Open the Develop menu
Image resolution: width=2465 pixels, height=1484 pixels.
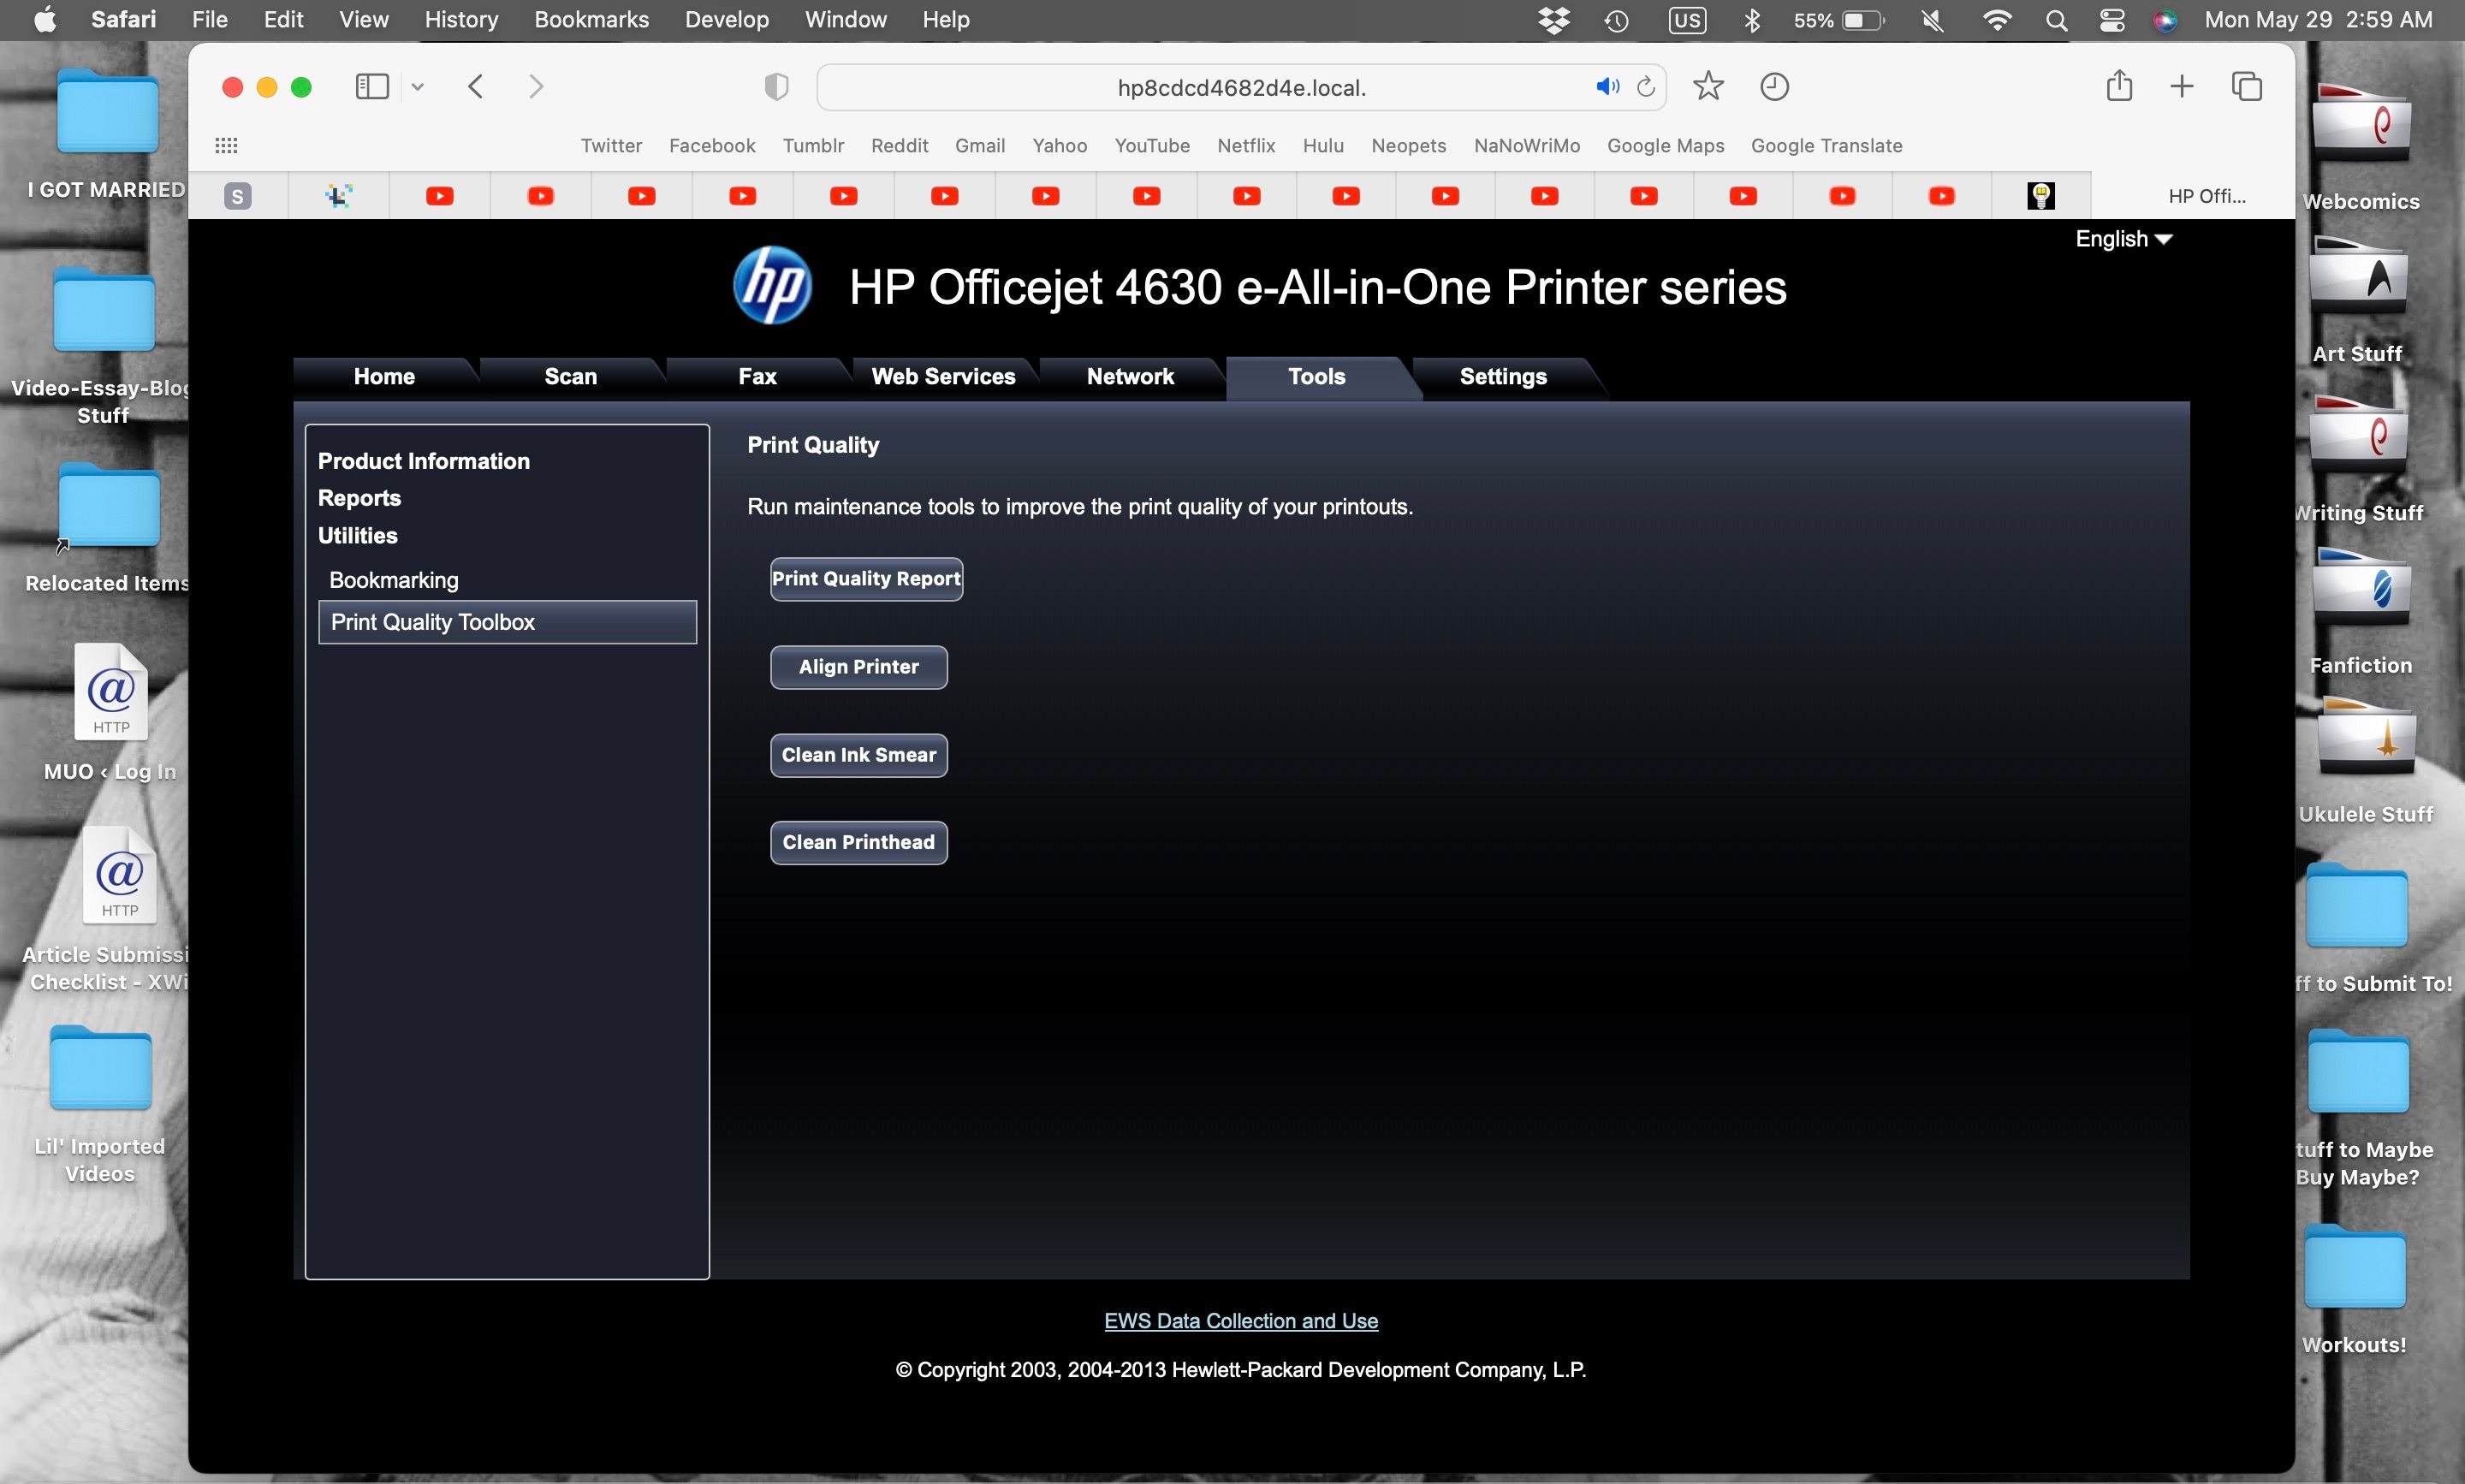(726, 20)
